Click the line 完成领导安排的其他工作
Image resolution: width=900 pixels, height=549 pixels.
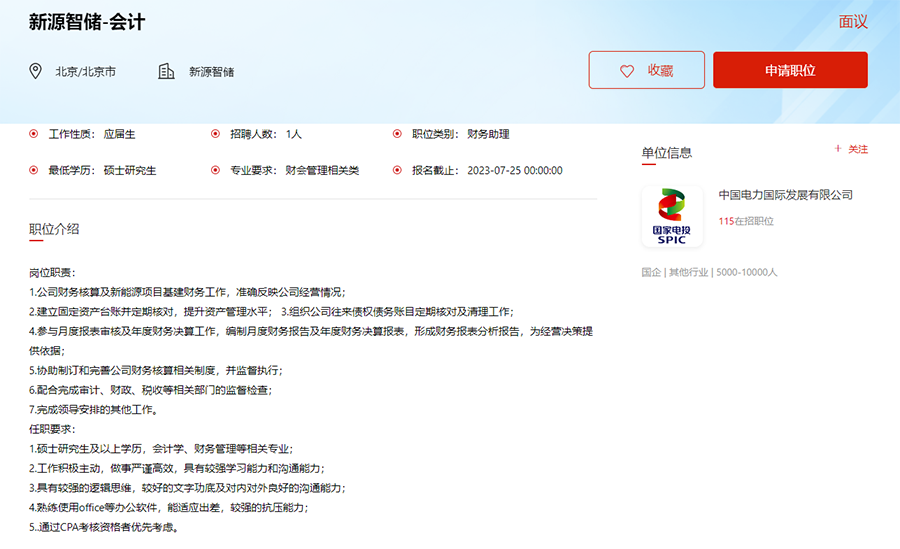pyautogui.click(x=94, y=410)
